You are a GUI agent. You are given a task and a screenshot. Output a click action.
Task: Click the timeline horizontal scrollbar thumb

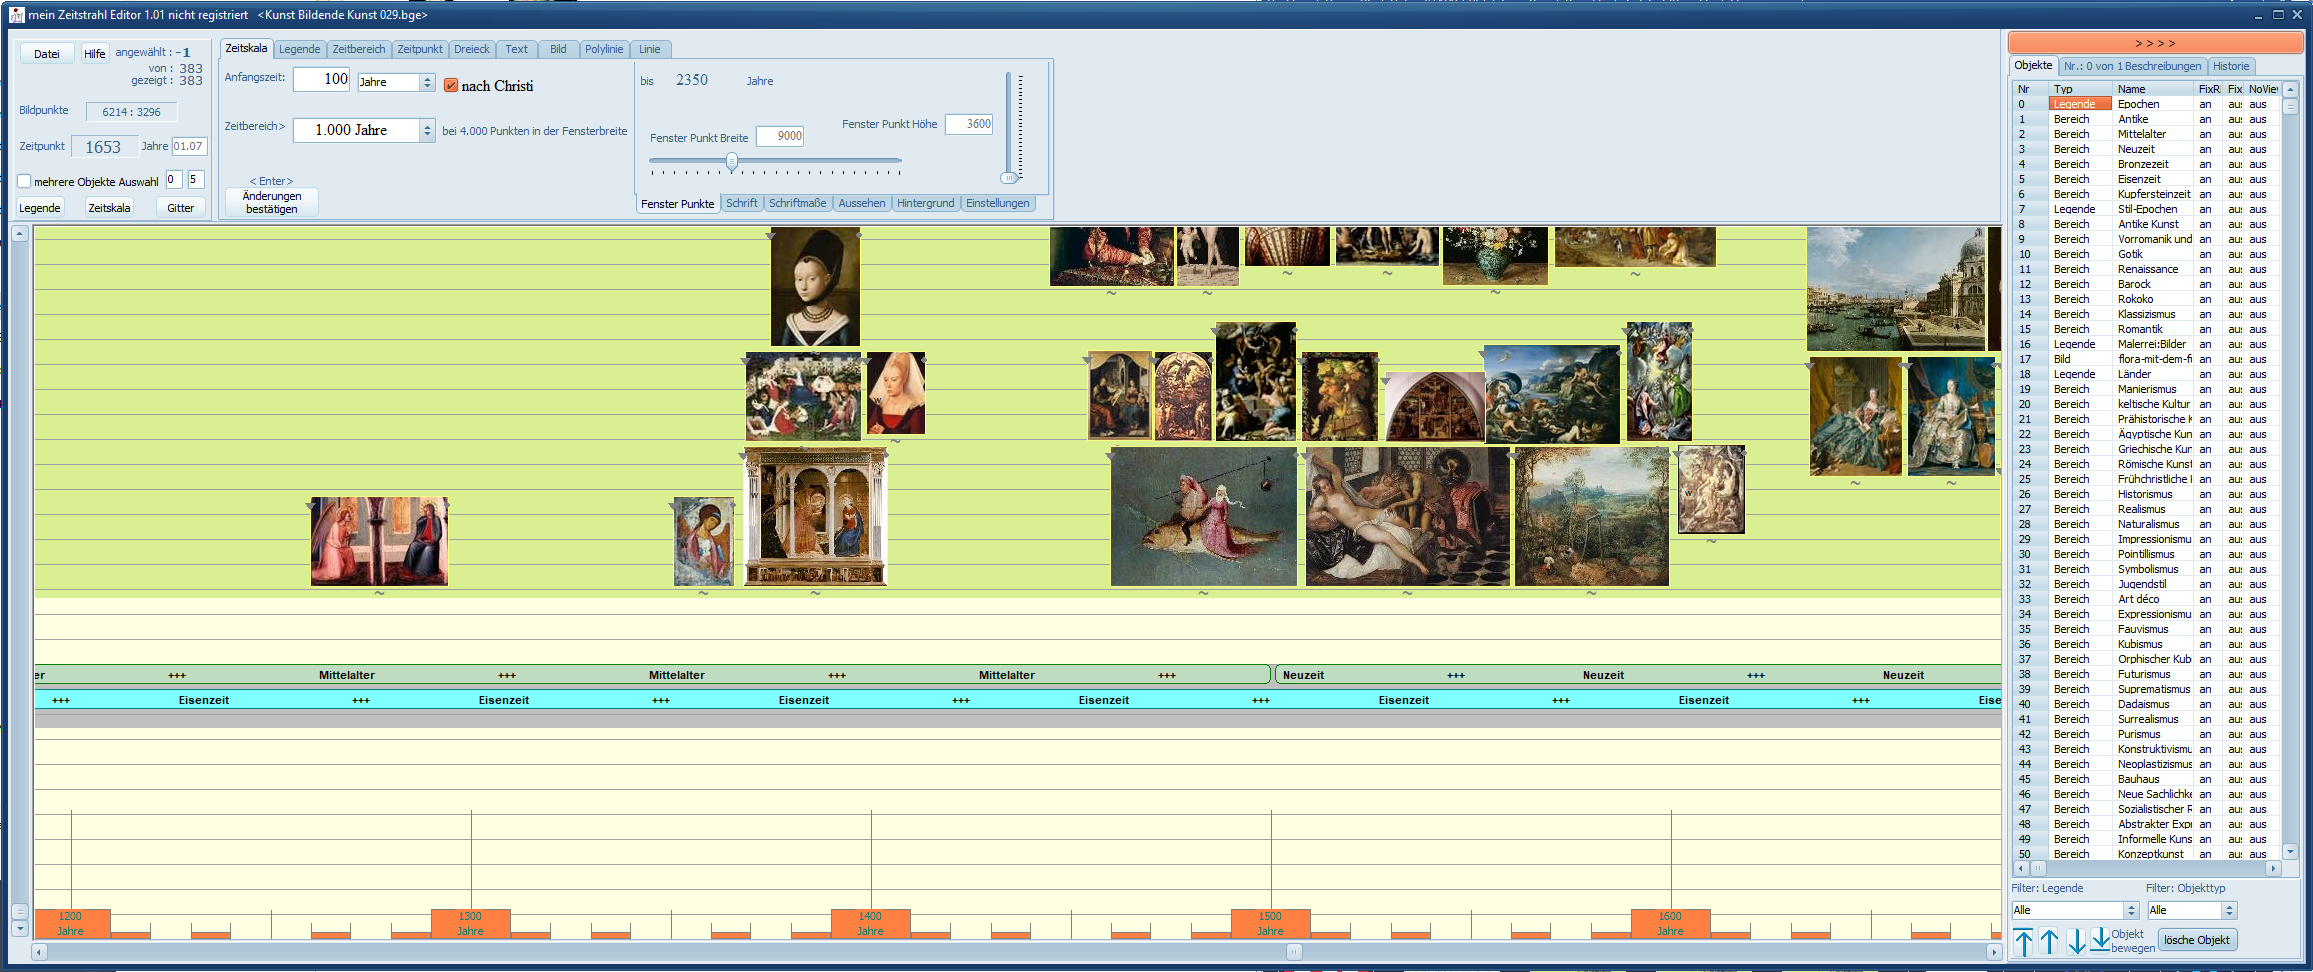(x=1294, y=952)
